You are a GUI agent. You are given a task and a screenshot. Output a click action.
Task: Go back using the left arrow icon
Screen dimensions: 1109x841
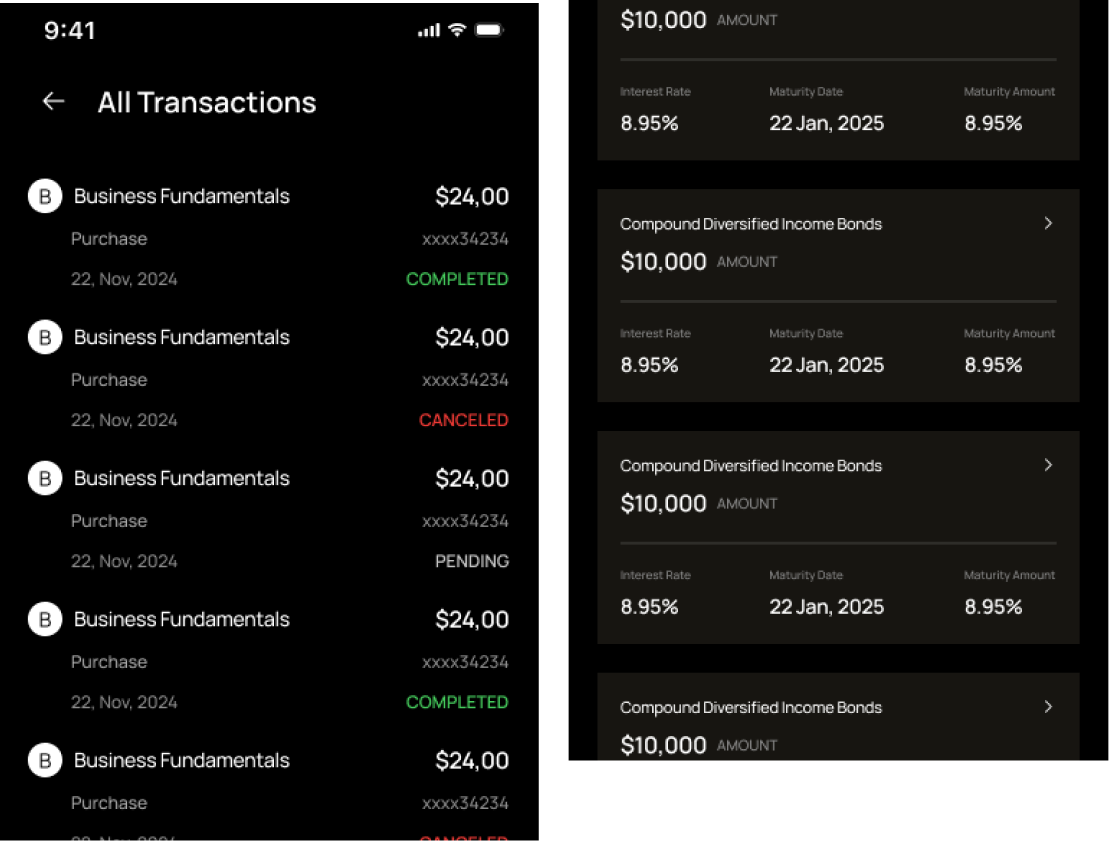click(54, 102)
